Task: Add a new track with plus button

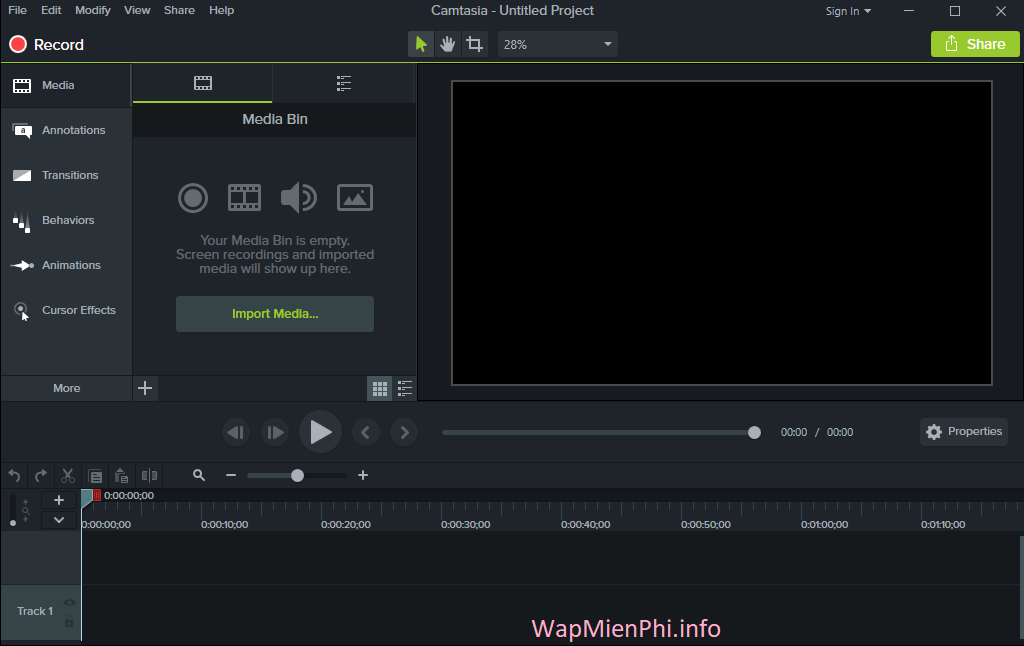Action: tap(59, 500)
